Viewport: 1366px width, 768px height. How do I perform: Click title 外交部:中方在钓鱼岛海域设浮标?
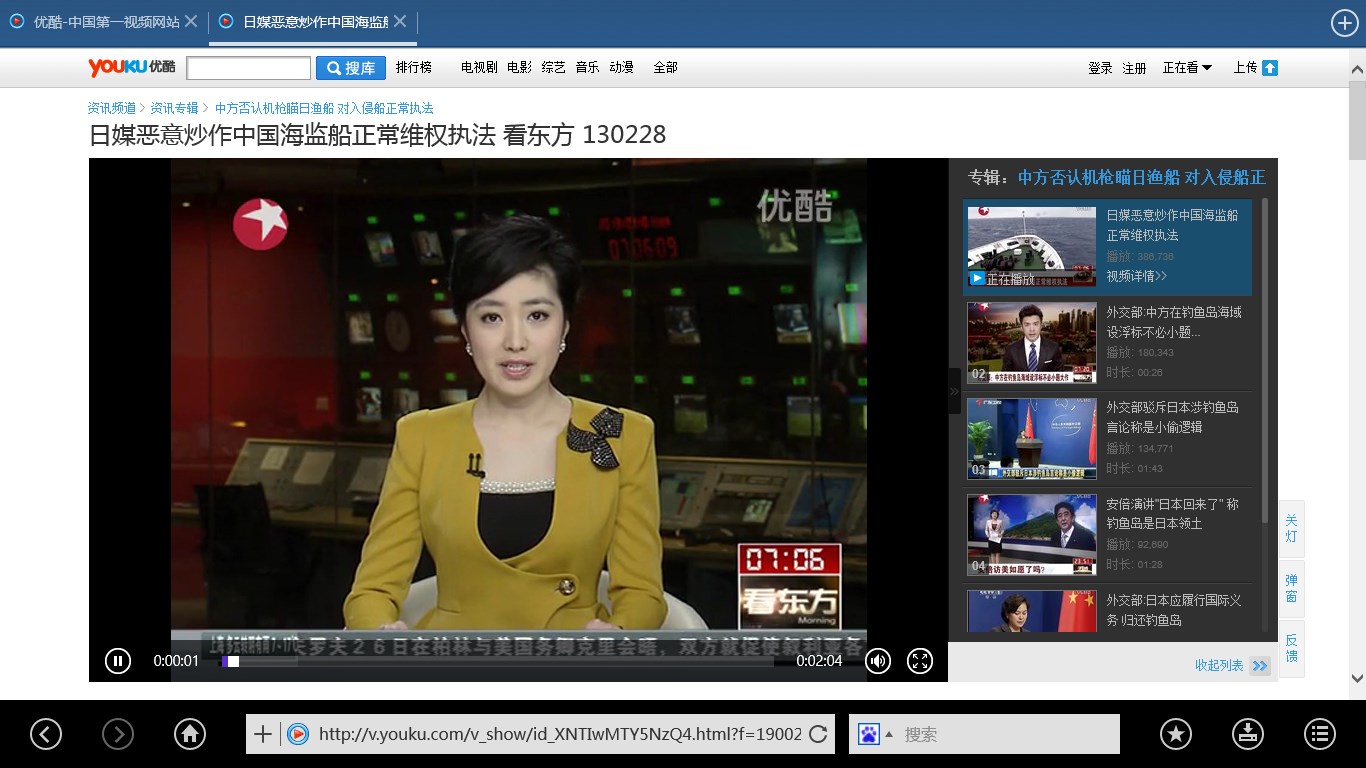pyautogui.click(x=1174, y=322)
